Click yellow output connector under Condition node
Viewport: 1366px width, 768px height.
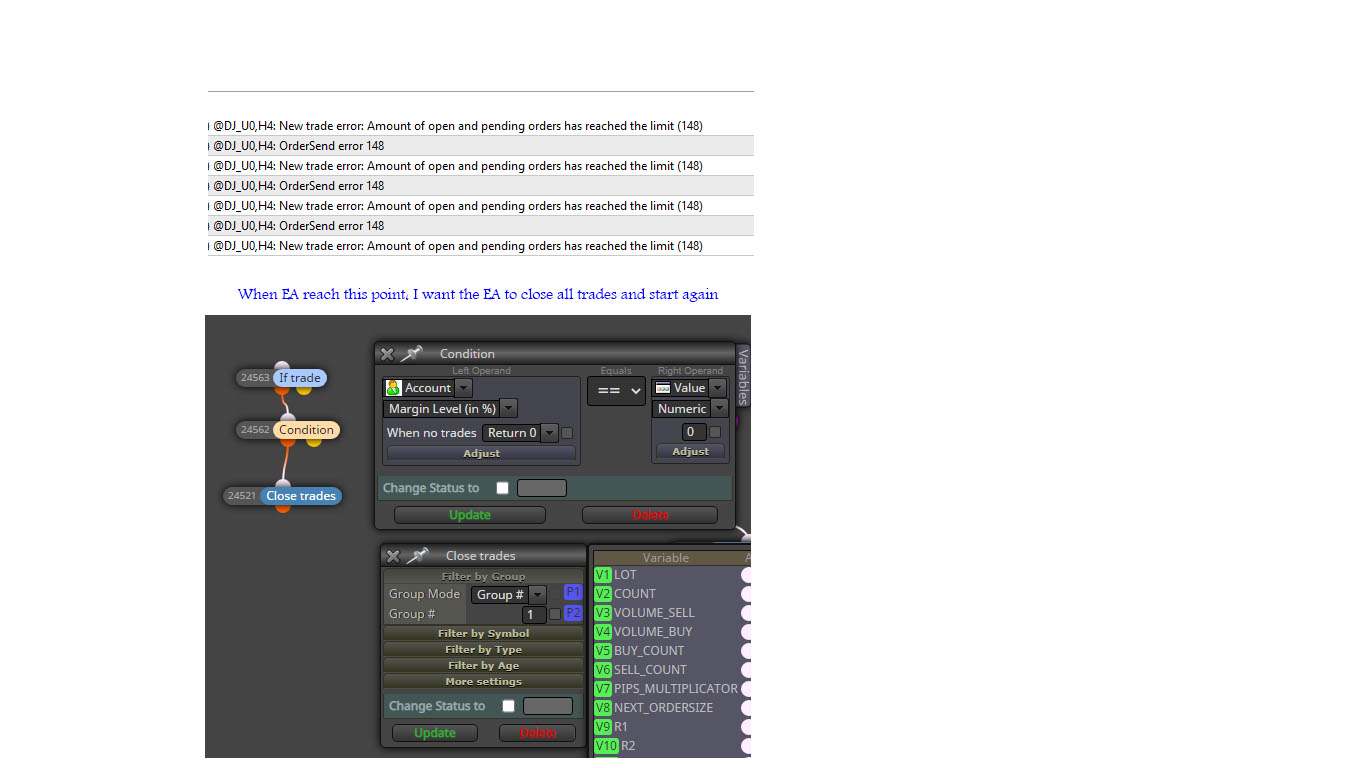[313, 441]
